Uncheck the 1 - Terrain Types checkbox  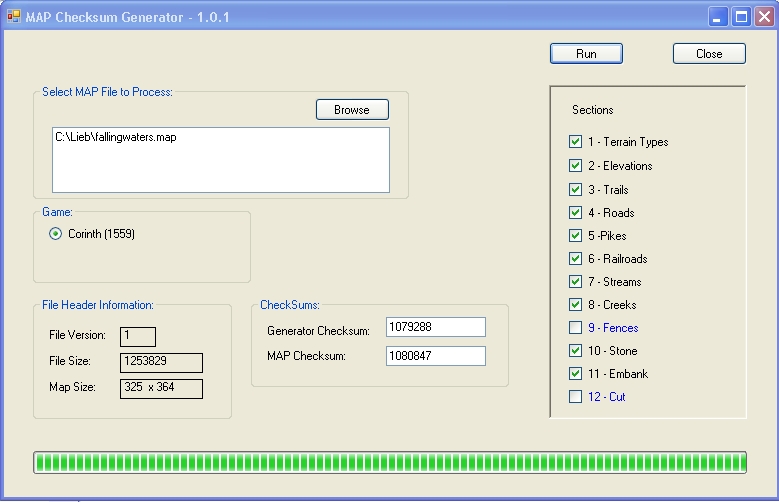[575, 142]
